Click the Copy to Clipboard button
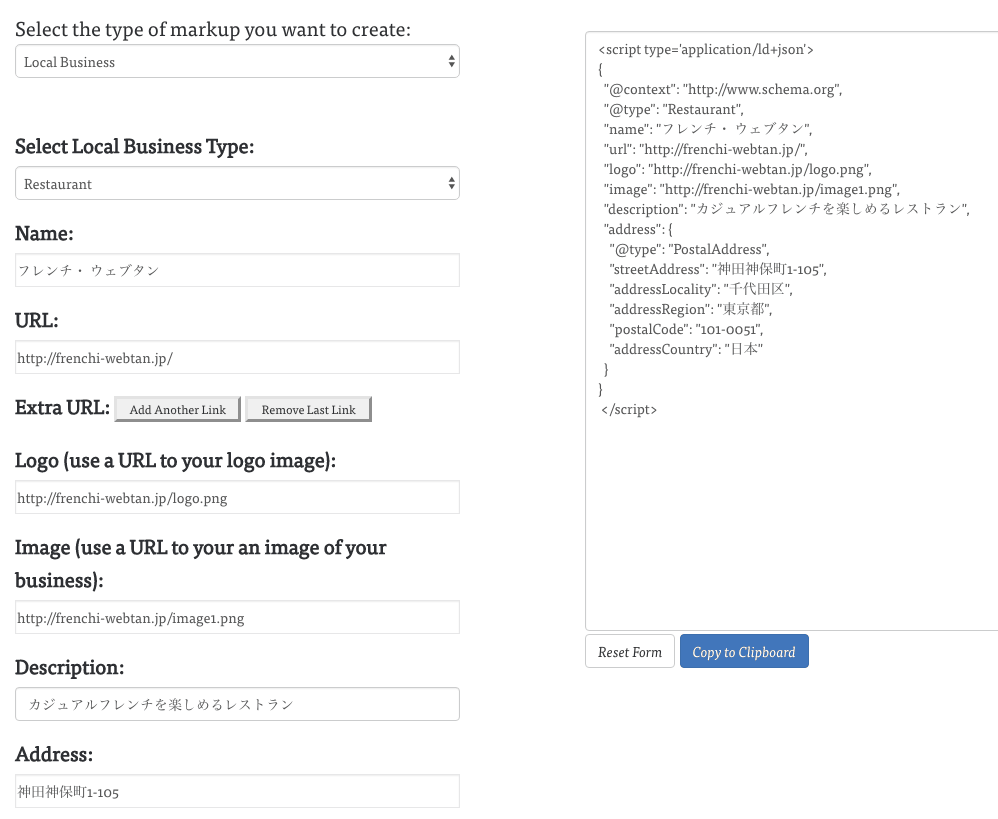The height and width of the screenshot is (819, 998). [x=744, y=652]
